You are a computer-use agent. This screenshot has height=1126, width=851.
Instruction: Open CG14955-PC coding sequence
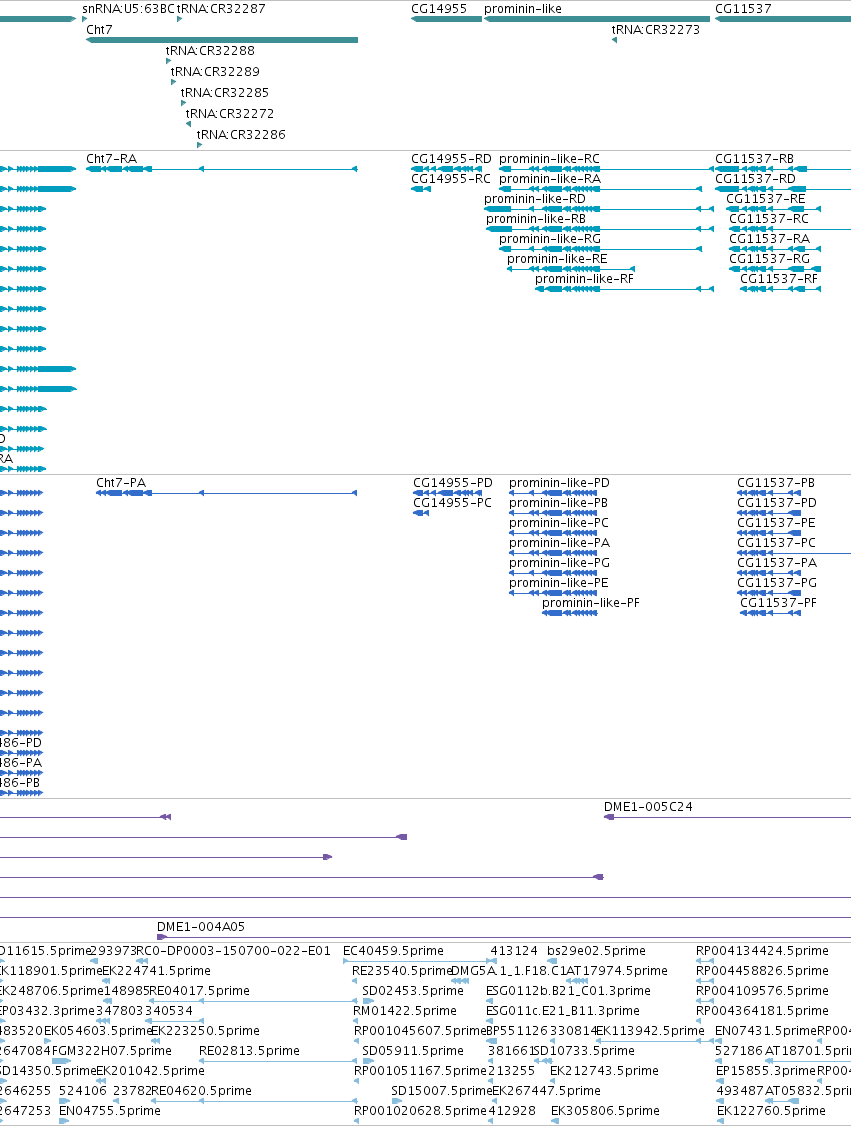pyautogui.click(x=452, y=503)
